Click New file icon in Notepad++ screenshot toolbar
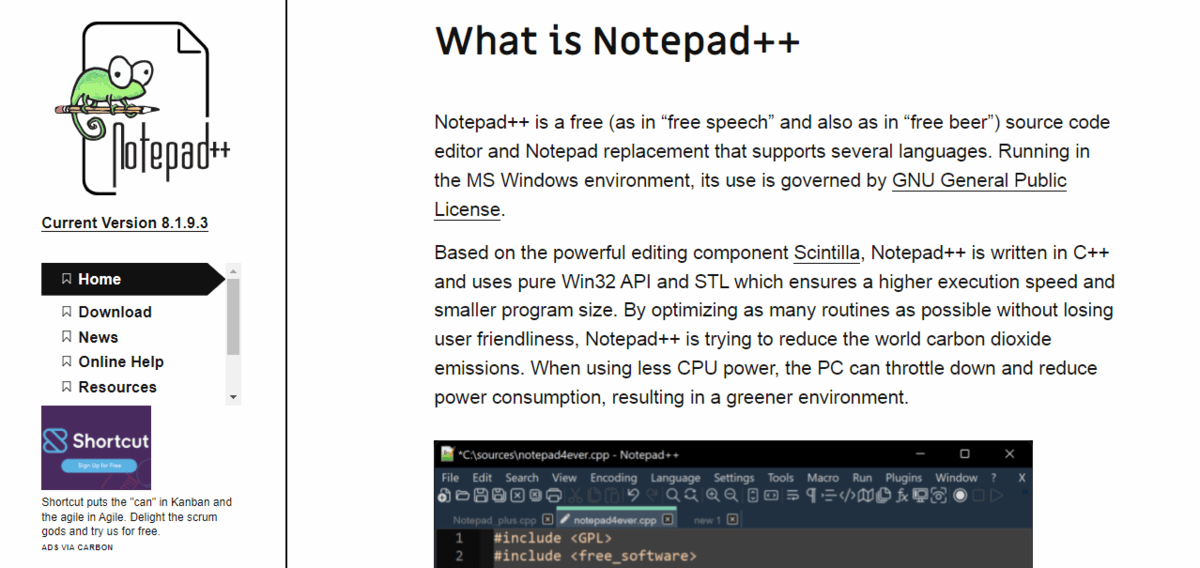 pyautogui.click(x=444, y=495)
